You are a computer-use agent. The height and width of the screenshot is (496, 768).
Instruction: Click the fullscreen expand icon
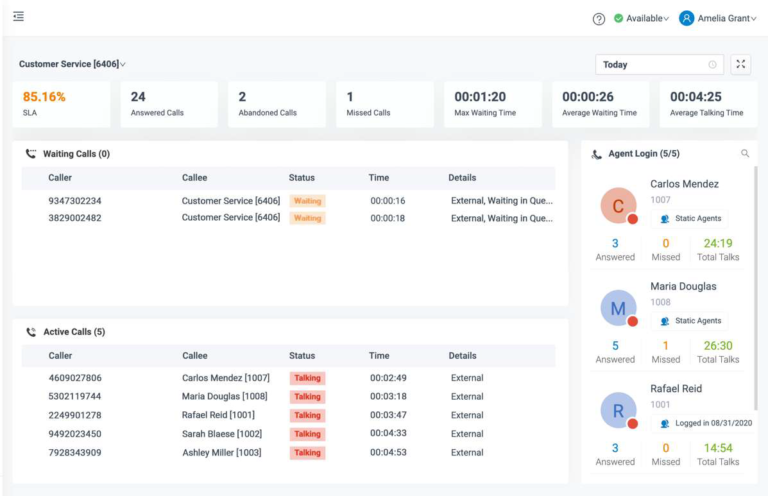[x=741, y=64]
